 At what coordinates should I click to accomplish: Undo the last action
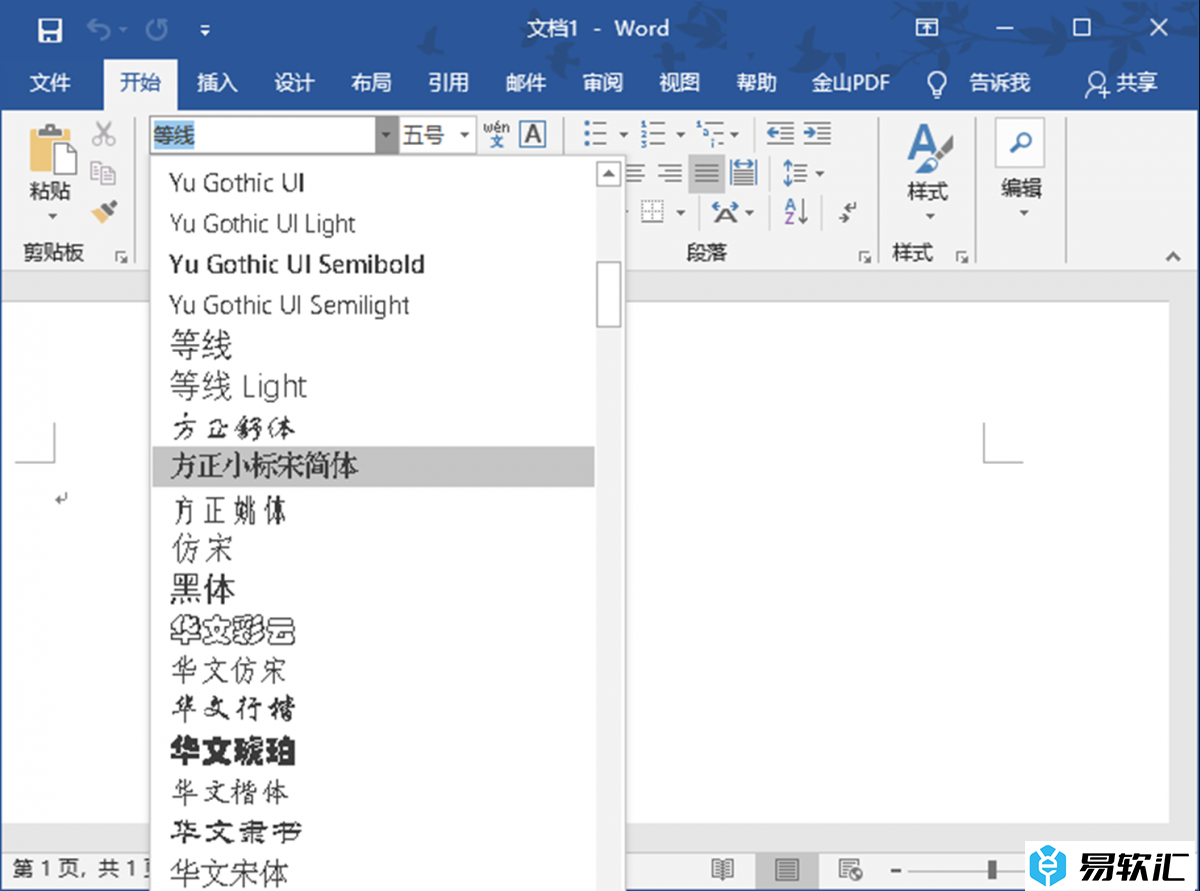point(99,30)
